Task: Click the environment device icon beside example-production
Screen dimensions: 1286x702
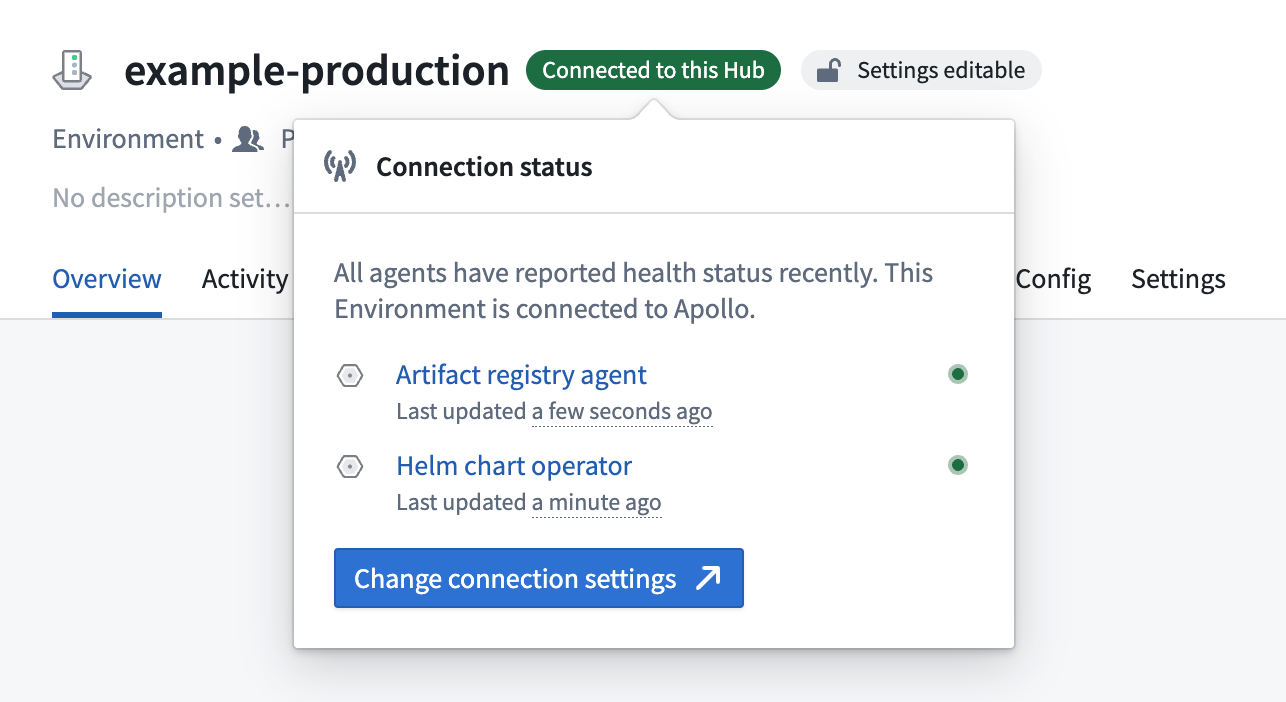Action: pos(70,70)
